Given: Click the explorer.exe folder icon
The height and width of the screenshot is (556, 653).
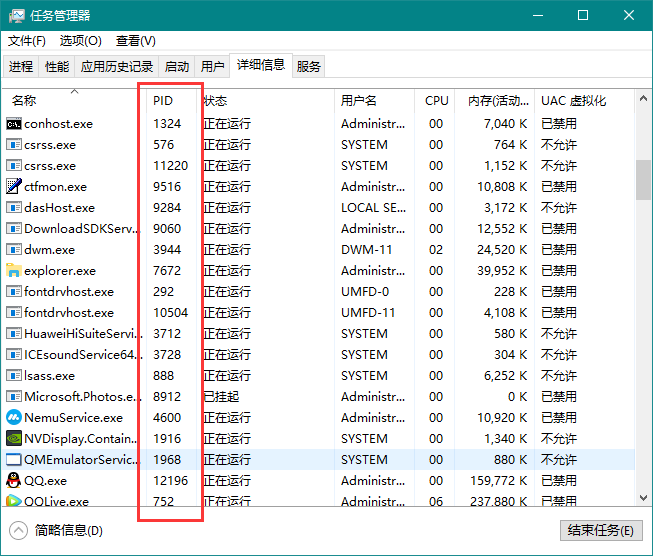Looking at the screenshot, I should 14,271.
